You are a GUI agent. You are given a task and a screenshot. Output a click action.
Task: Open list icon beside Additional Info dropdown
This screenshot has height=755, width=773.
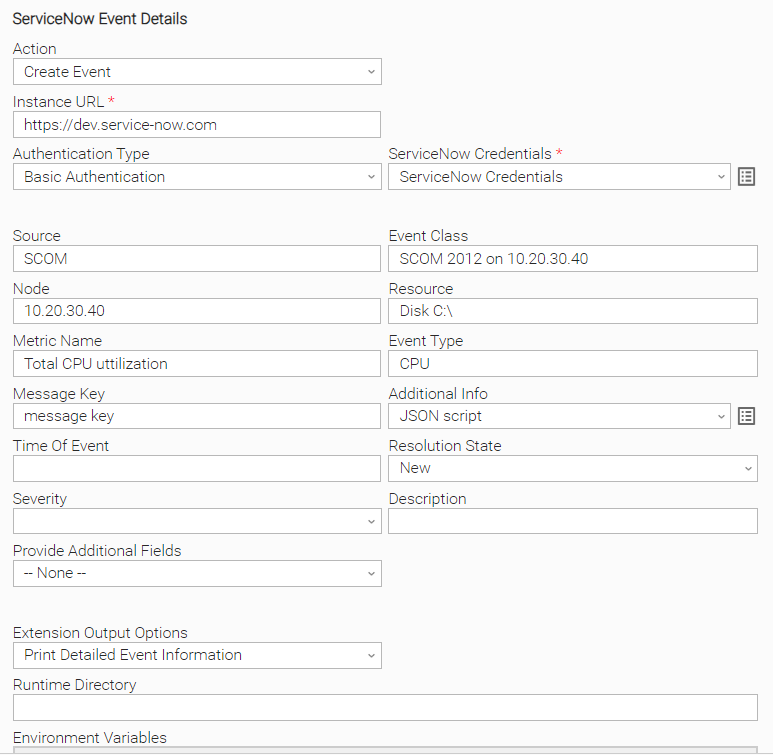pyautogui.click(x=746, y=416)
